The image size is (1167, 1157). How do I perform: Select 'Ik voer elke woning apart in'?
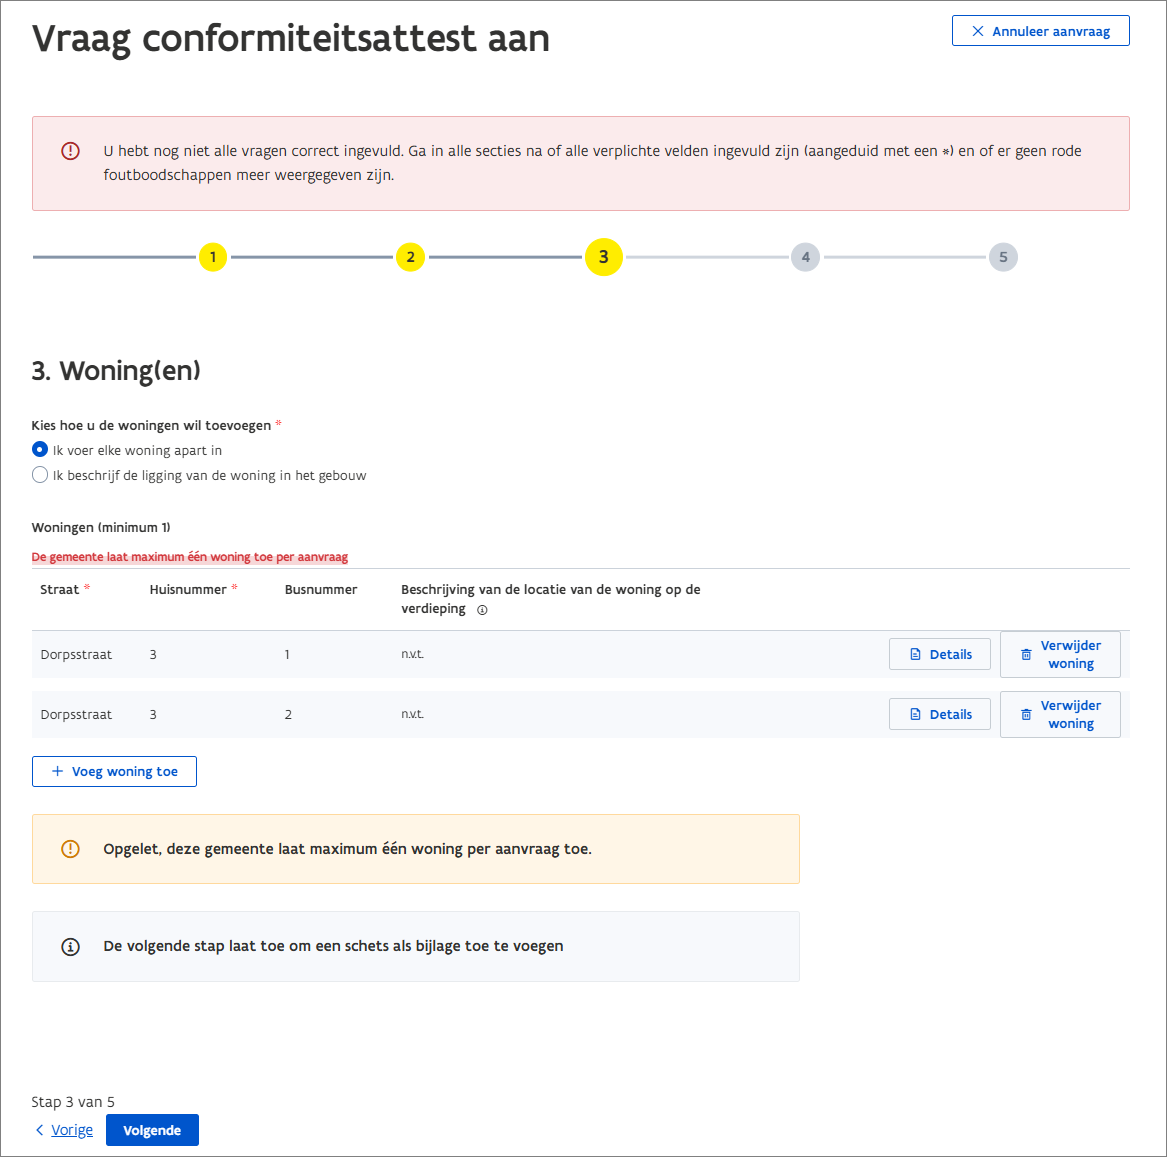tap(40, 450)
